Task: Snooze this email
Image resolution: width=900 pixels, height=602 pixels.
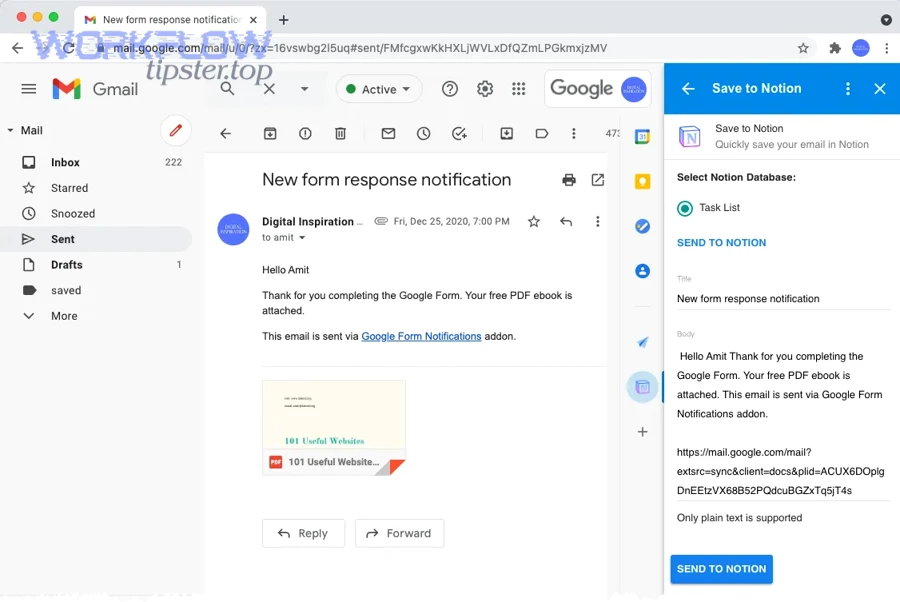Action: 423,133
